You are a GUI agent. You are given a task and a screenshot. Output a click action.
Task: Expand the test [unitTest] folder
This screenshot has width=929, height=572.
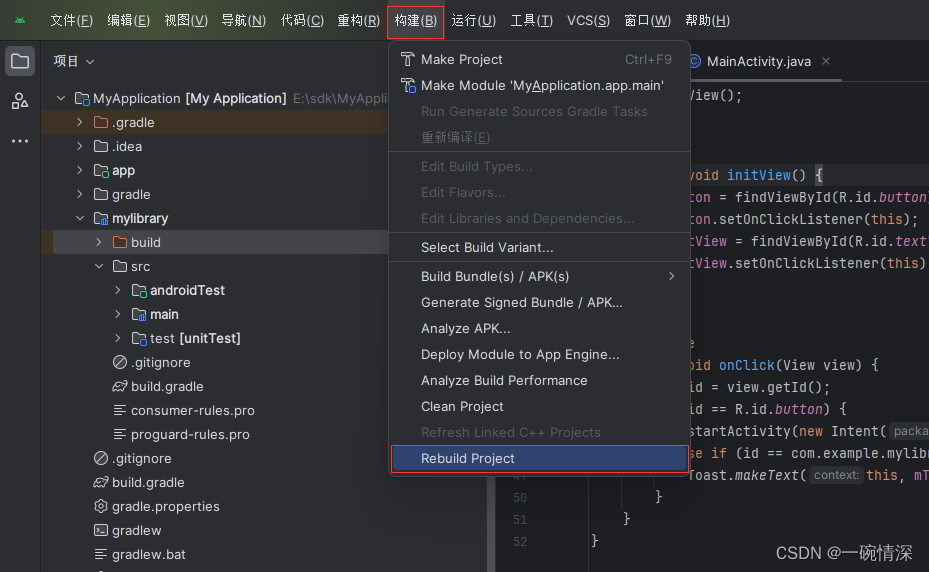[x=118, y=338]
